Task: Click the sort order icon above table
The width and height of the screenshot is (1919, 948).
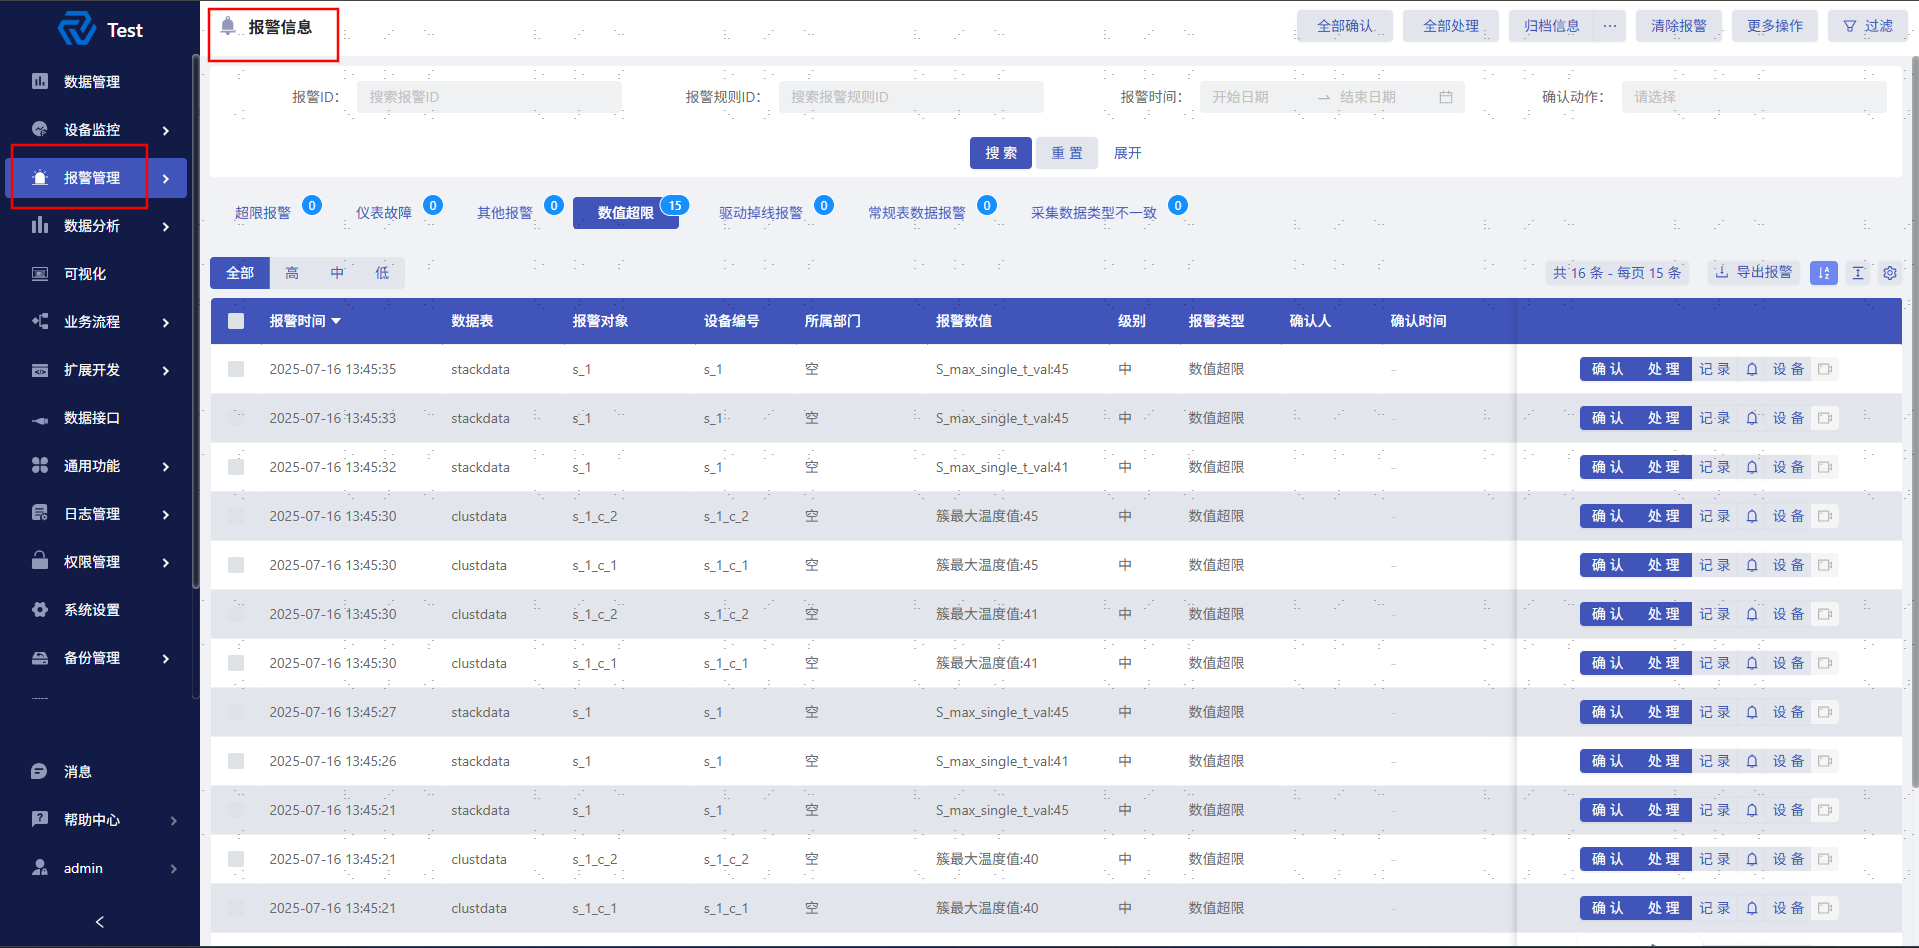Action: 1824,273
